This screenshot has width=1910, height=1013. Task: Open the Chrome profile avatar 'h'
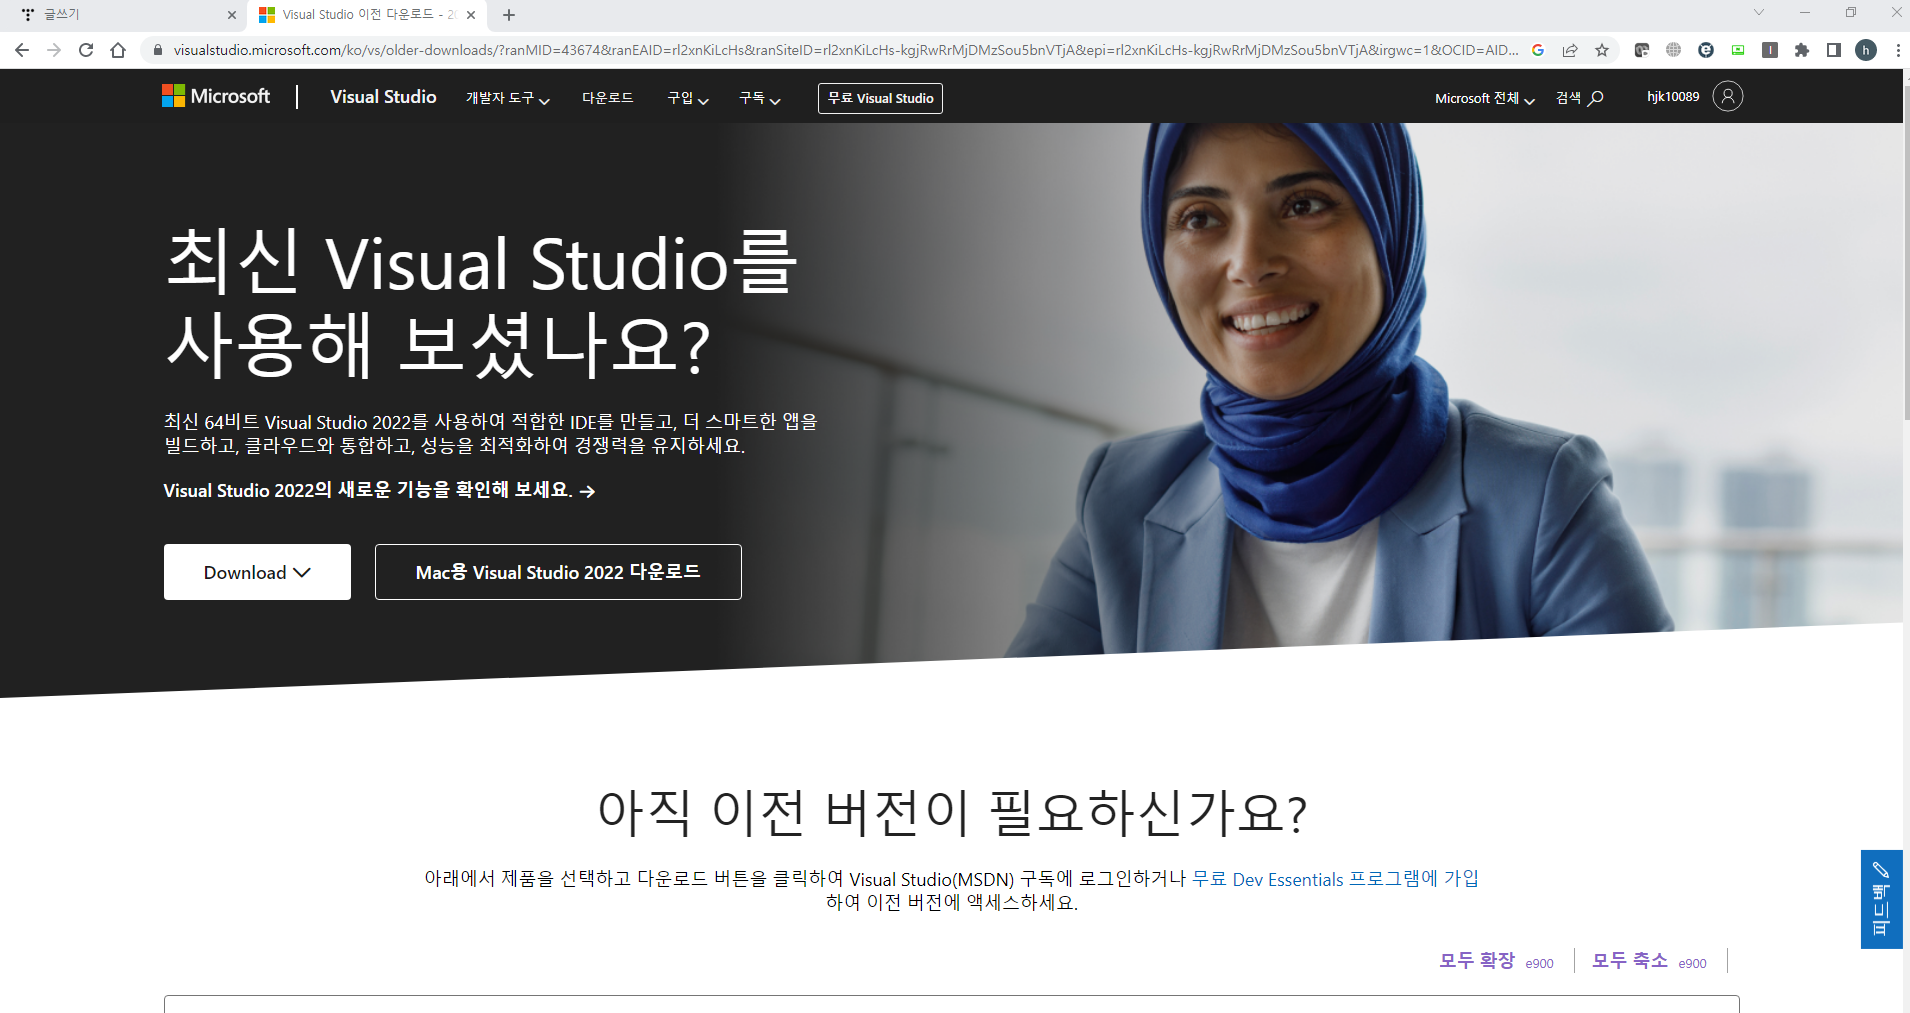pos(1866,50)
